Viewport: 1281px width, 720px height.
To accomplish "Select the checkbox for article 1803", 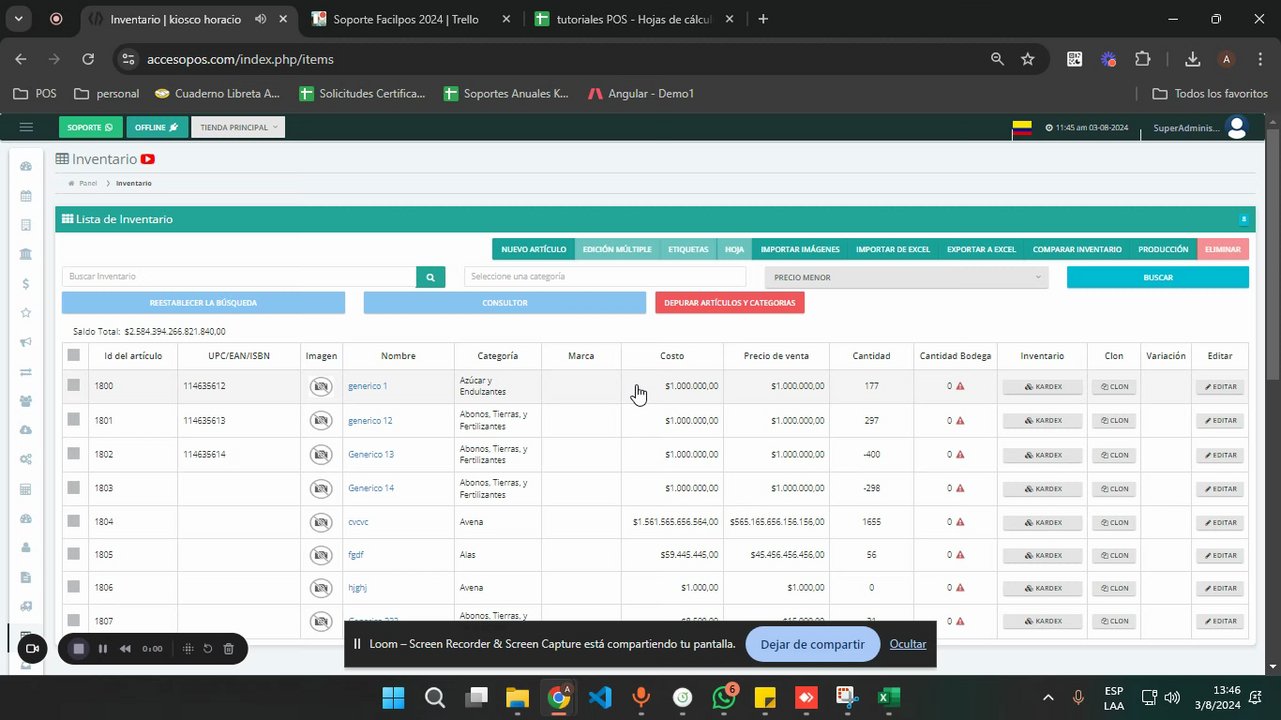I will pyautogui.click(x=73, y=488).
